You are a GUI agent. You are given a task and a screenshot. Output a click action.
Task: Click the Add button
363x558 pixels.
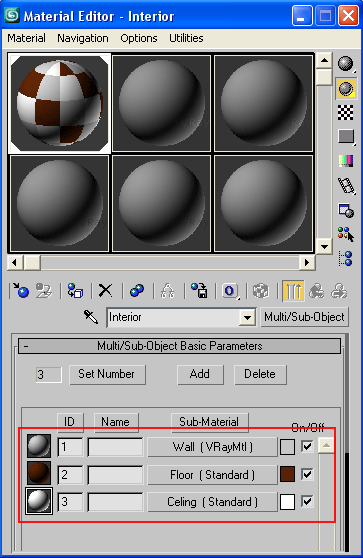200,374
